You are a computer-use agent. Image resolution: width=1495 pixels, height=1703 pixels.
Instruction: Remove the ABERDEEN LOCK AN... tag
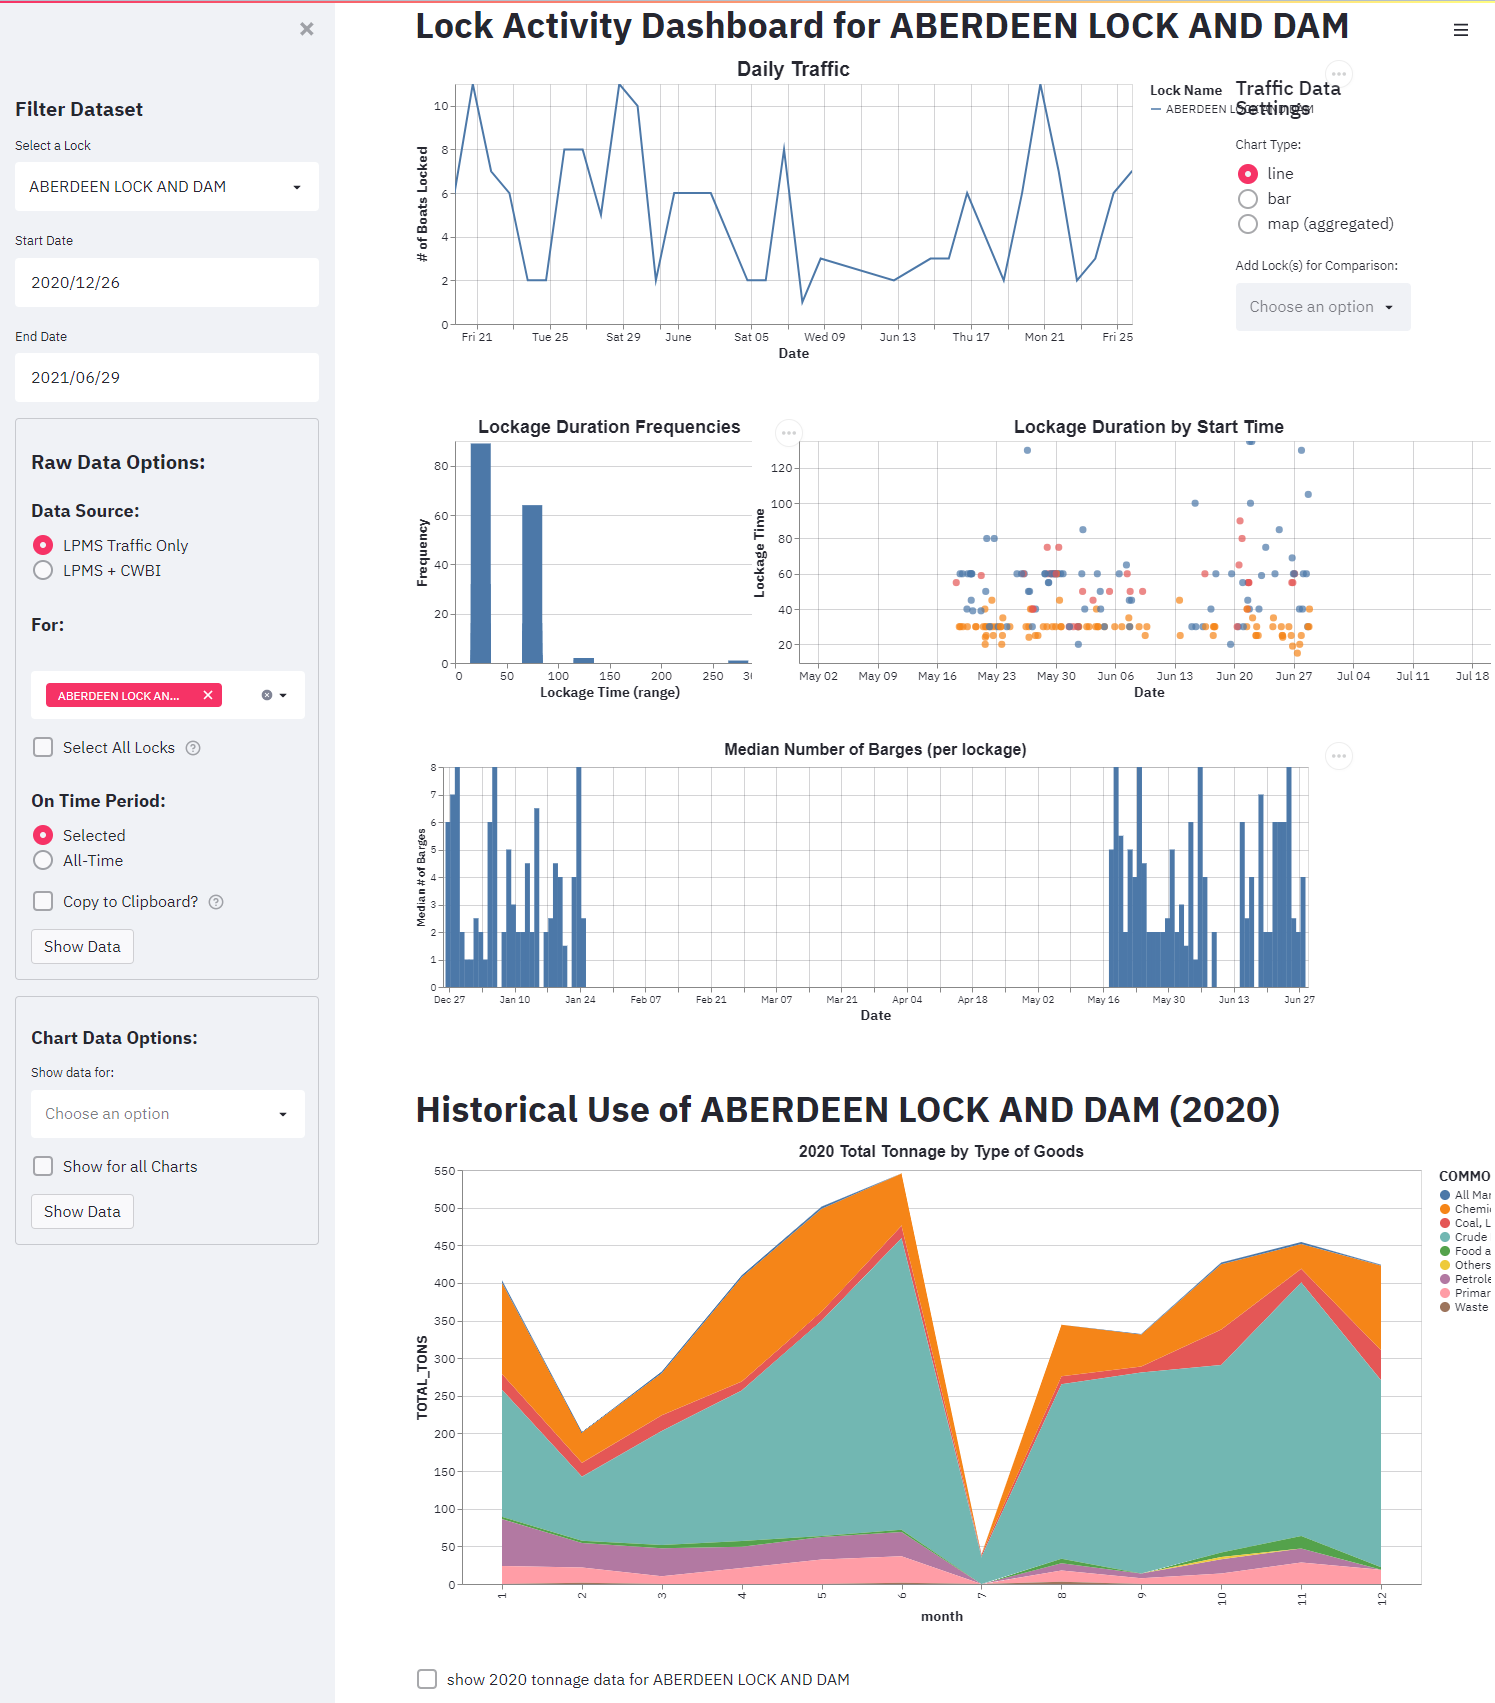[208, 695]
